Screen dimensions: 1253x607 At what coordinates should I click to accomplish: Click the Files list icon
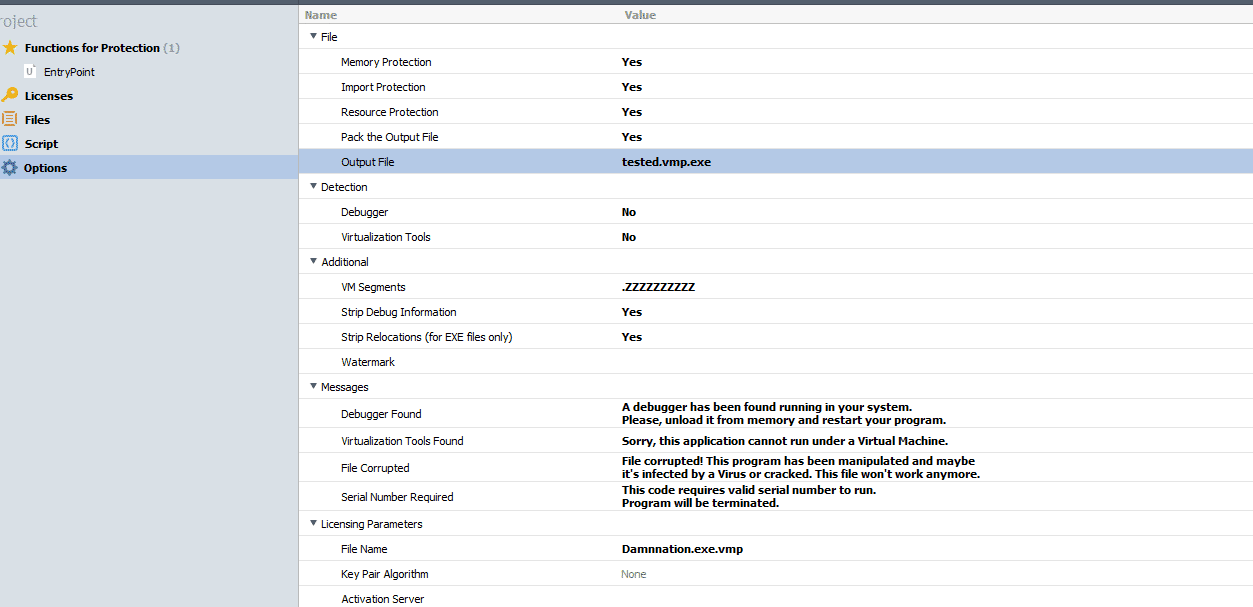point(10,119)
